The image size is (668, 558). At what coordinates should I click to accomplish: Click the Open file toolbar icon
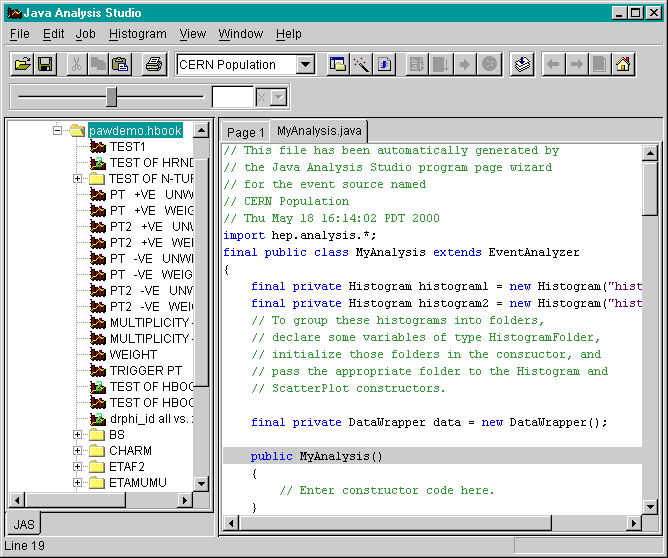[x=23, y=65]
